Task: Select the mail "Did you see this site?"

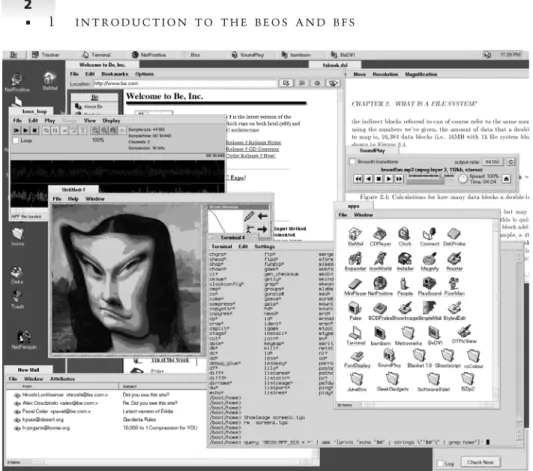Action: point(146,395)
